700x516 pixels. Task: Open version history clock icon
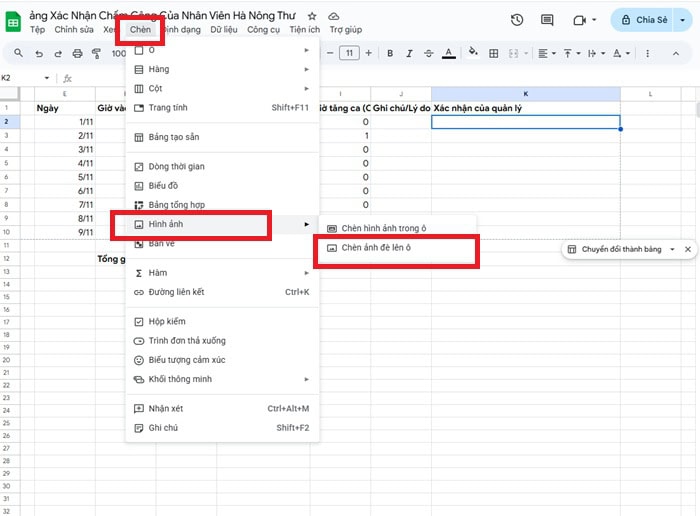pos(517,20)
